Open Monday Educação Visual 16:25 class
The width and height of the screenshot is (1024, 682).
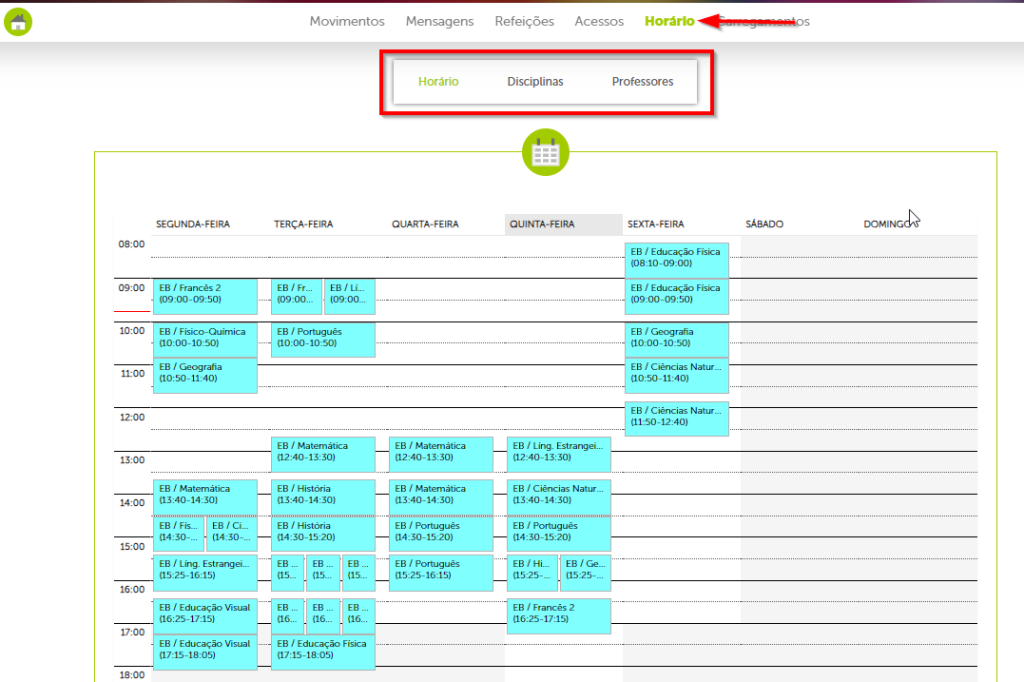tap(205, 615)
